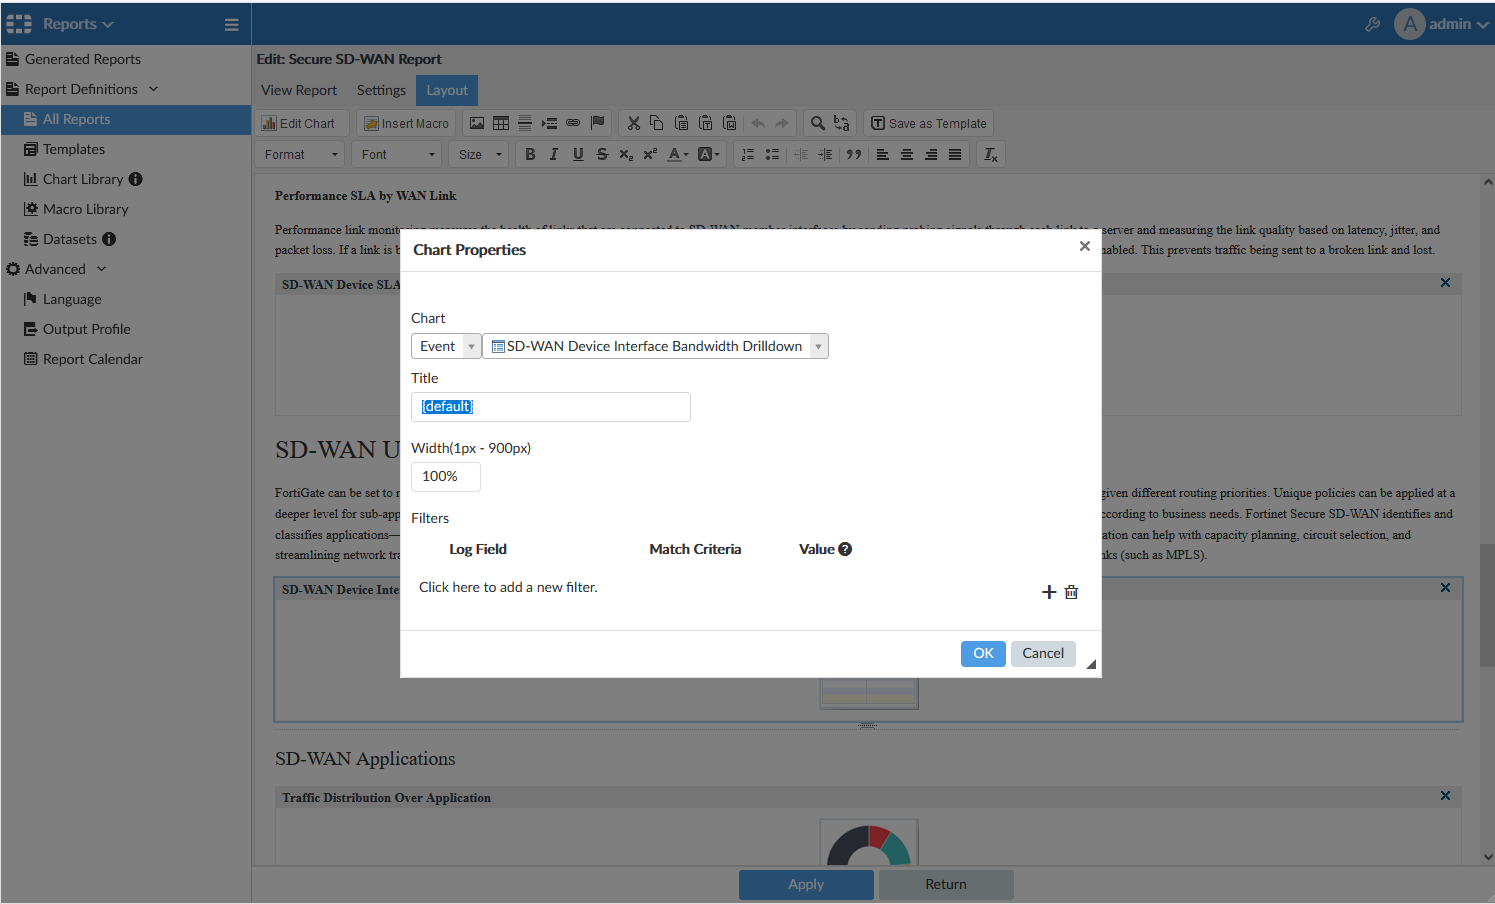Center align the text
This screenshot has height=904, width=1495.
pos(907,154)
